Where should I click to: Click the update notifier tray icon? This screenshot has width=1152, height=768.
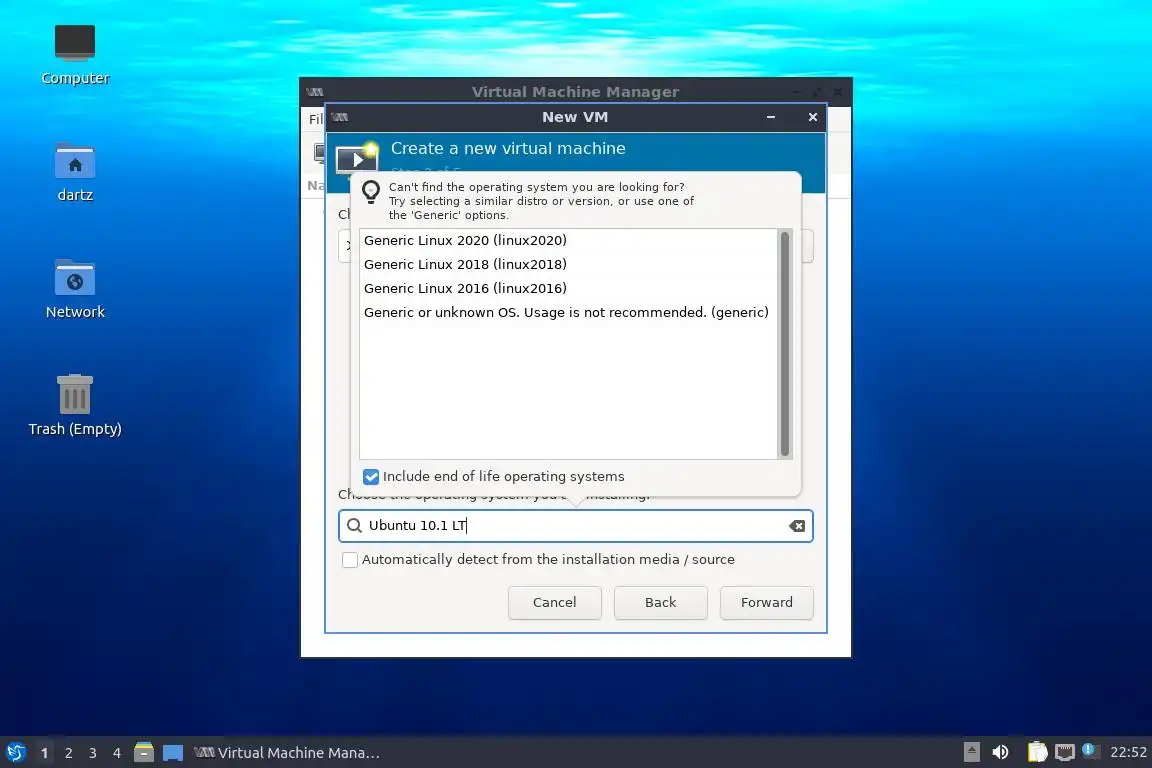tap(1090, 750)
